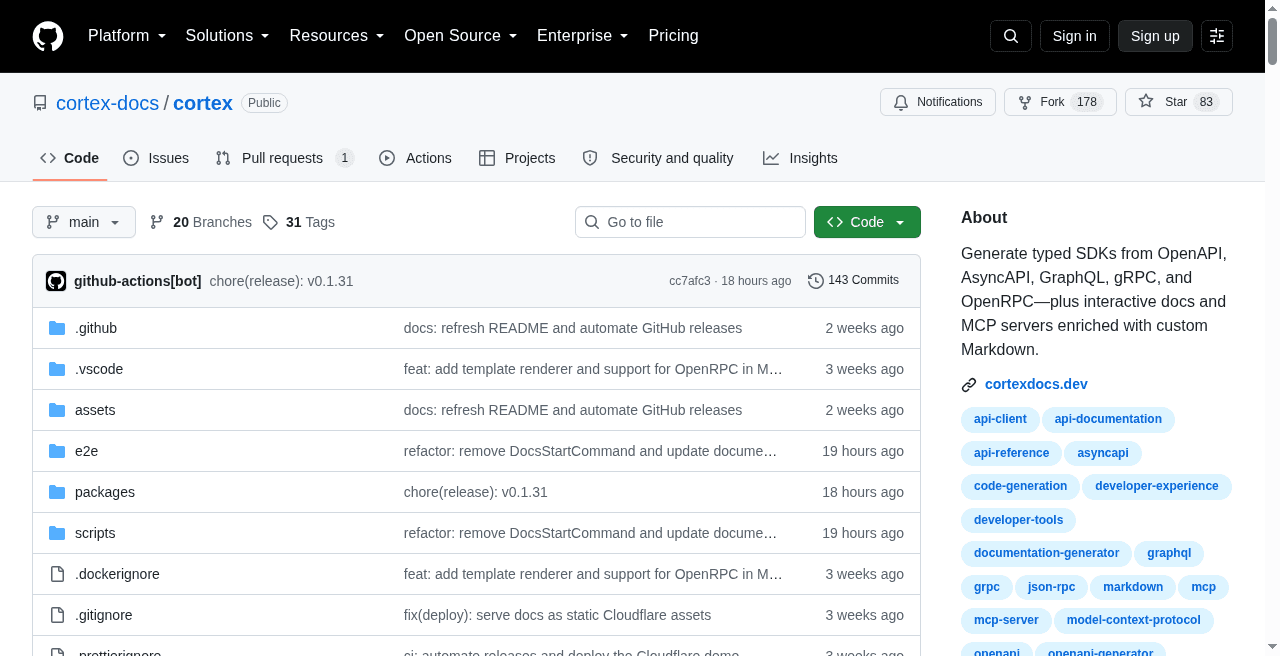Star the repository
1280x656 pixels.
(x=1179, y=102)
